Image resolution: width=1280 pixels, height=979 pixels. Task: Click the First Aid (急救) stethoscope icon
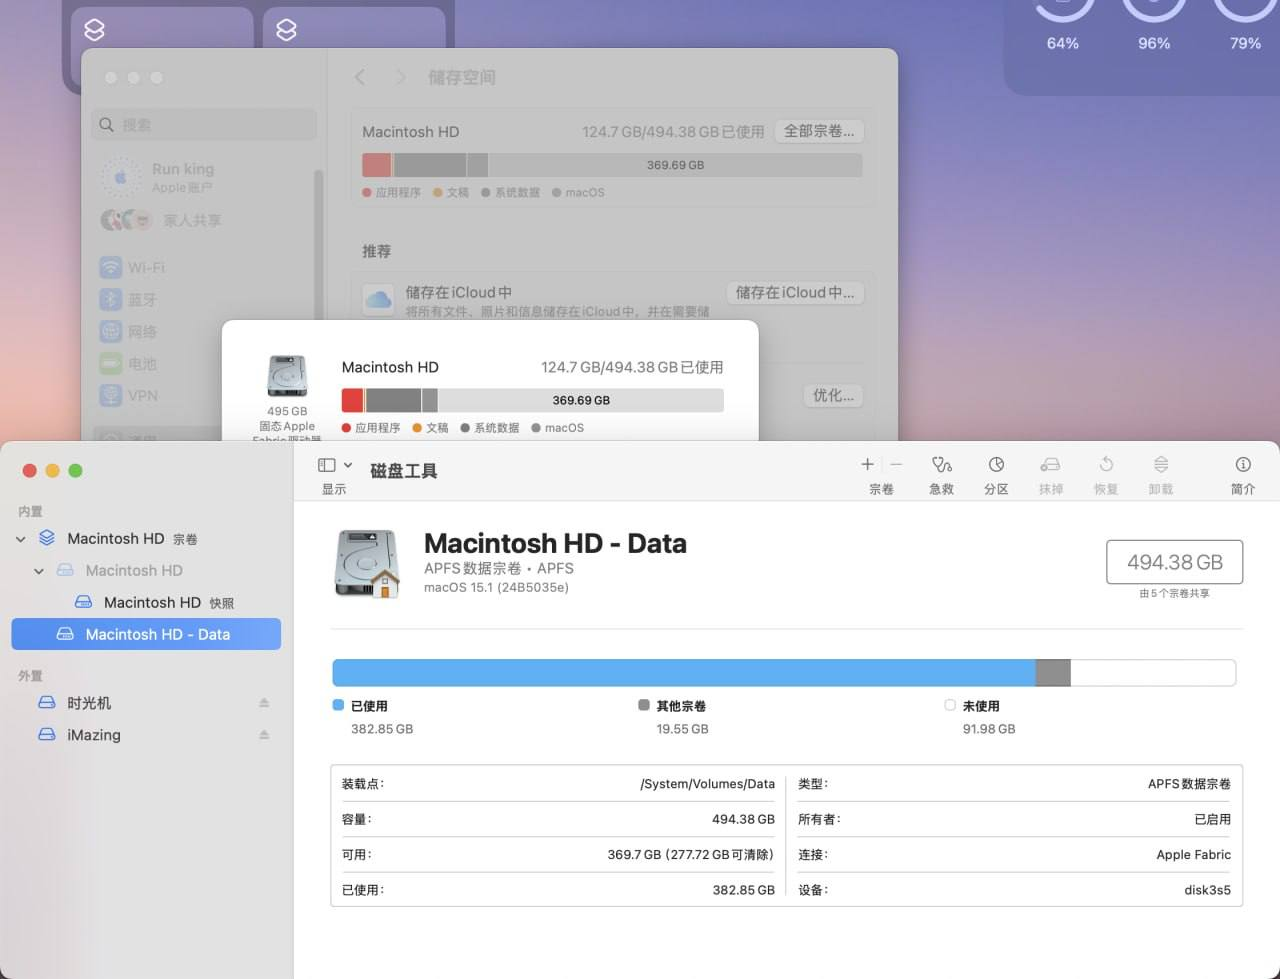(x=941, y=465)
